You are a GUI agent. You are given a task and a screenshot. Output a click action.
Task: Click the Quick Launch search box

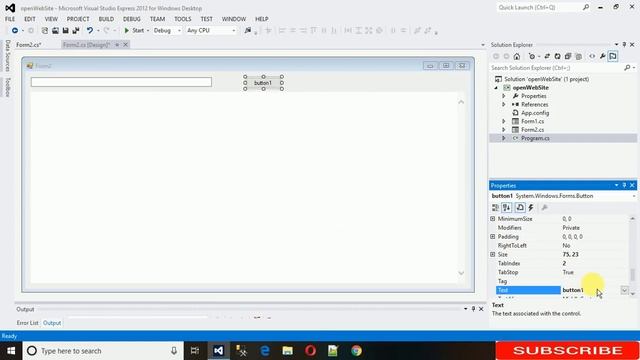[x=539, y=8]
